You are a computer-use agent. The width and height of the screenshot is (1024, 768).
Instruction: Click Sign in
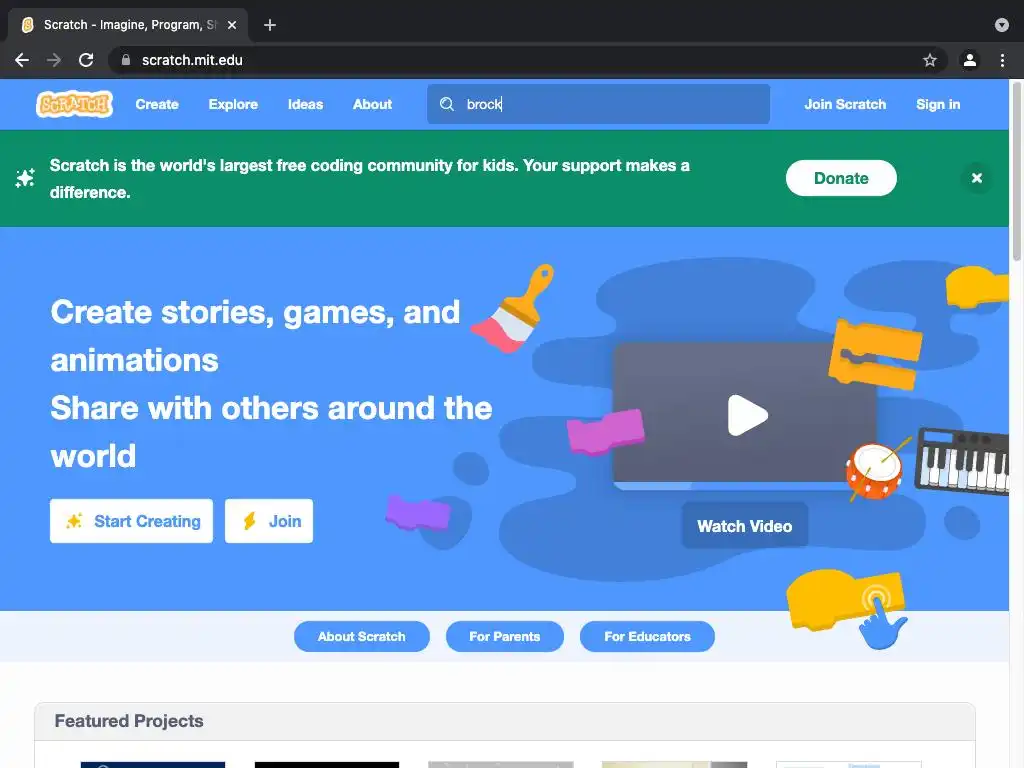(938, 104)
